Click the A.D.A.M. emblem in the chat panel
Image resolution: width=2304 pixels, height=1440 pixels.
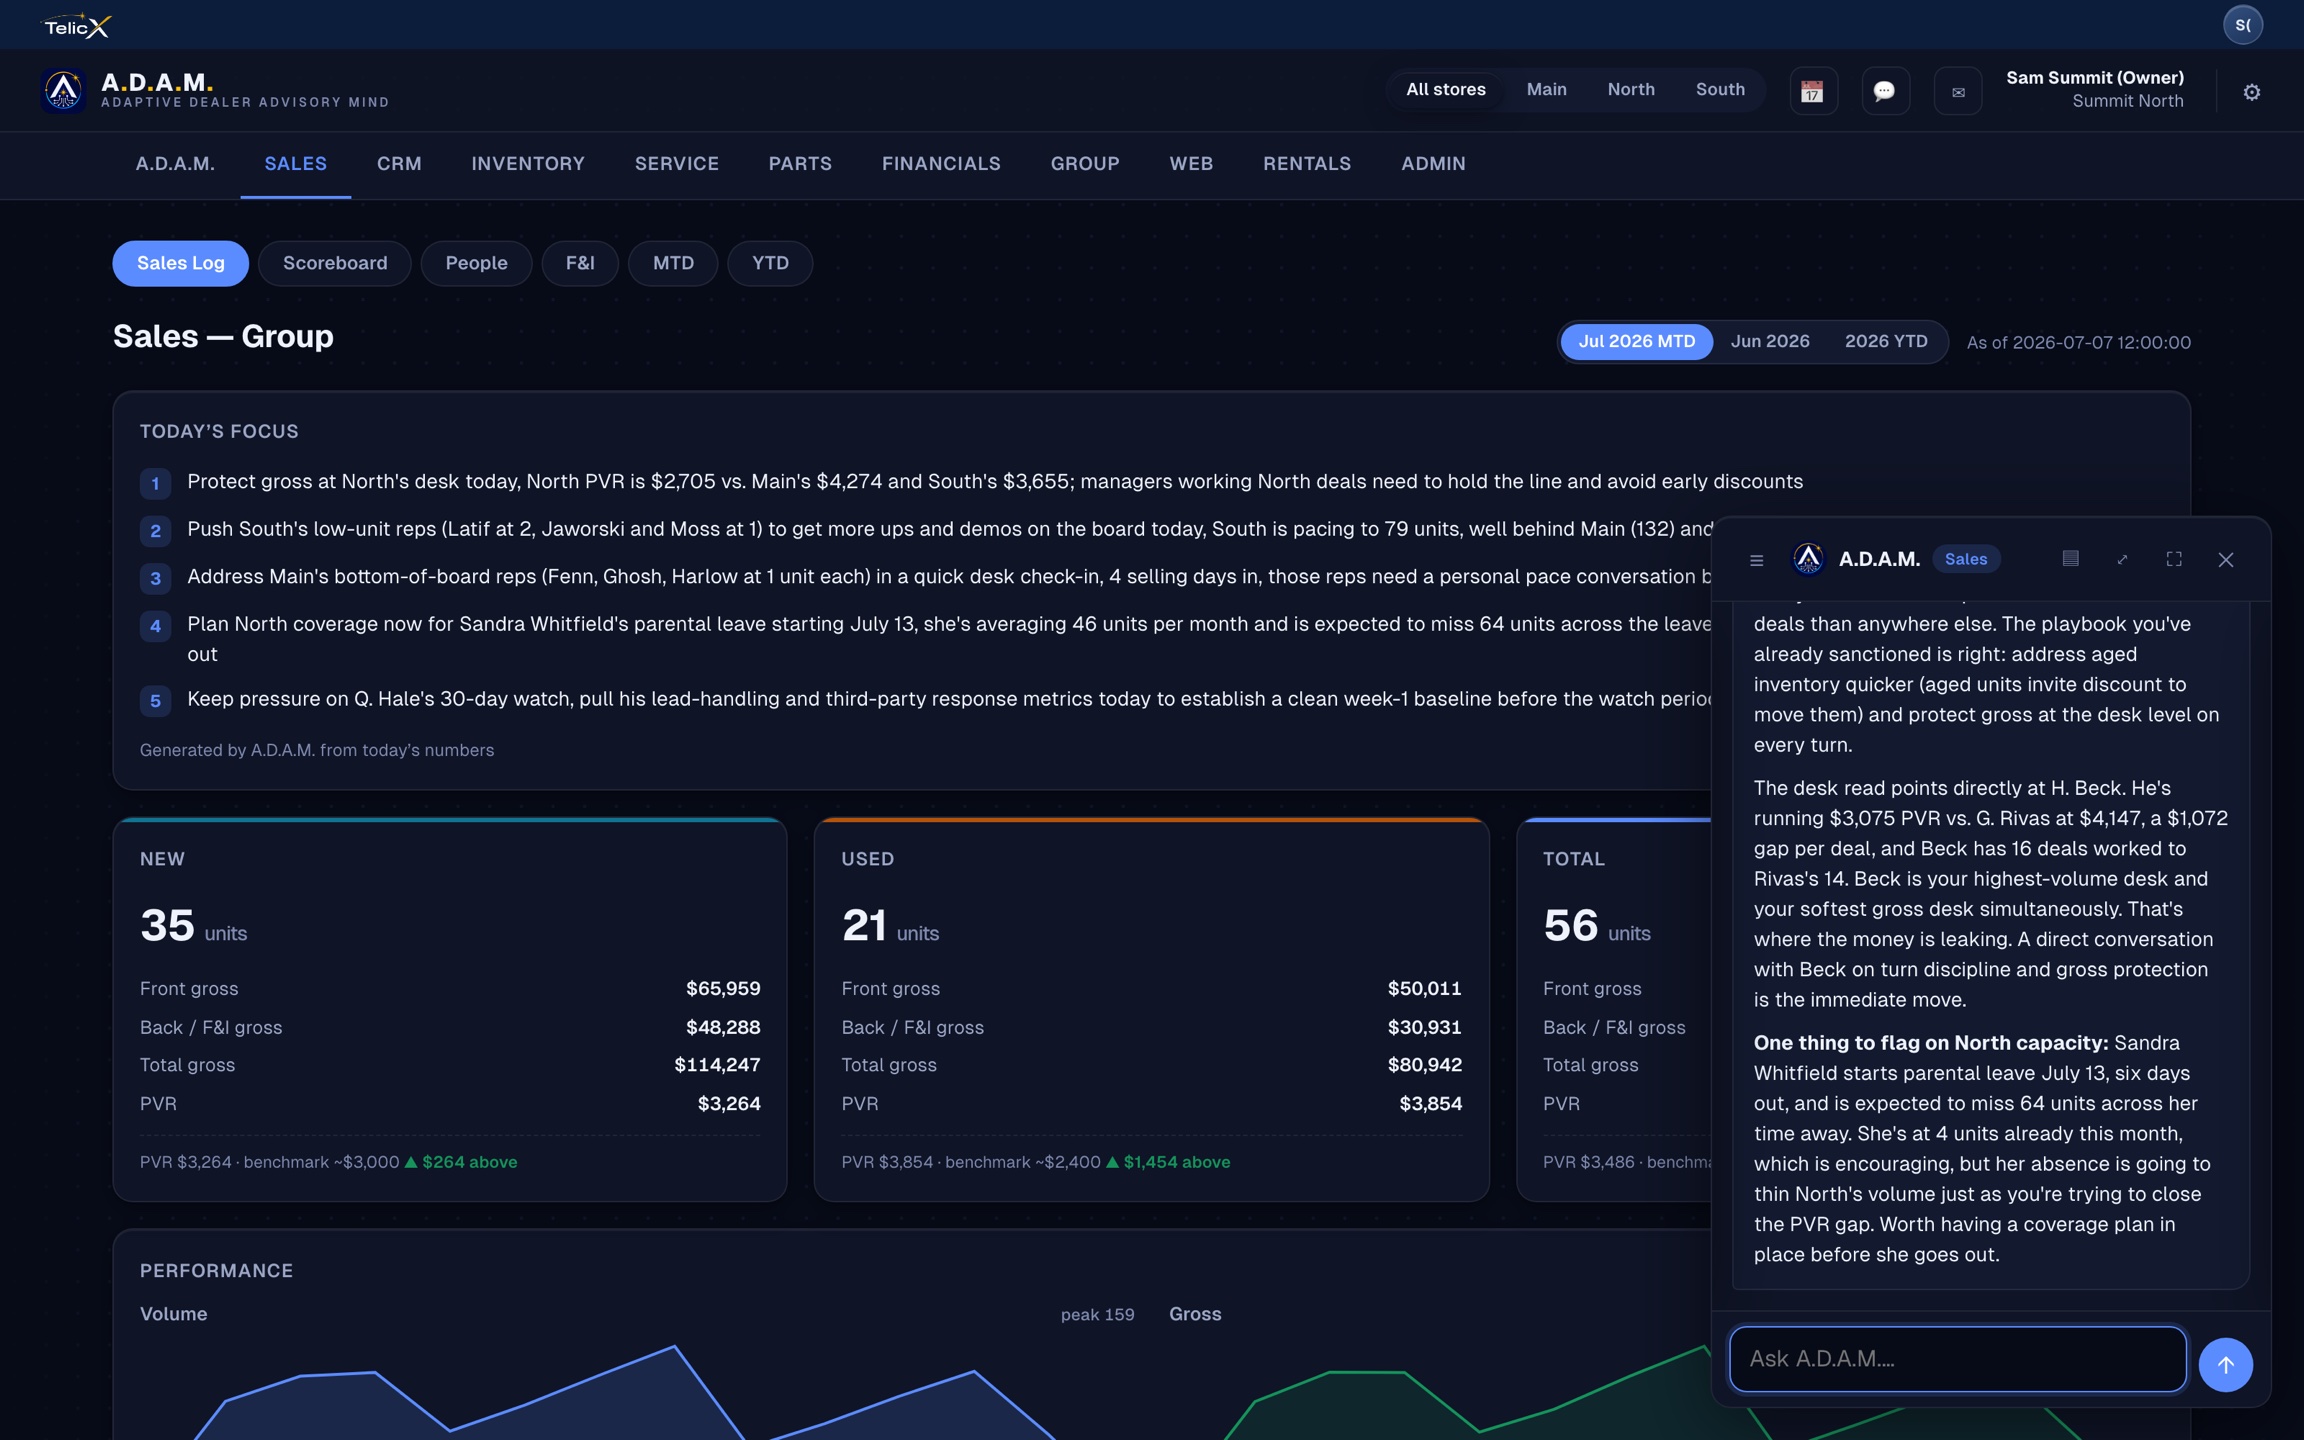pos(1807,559)
